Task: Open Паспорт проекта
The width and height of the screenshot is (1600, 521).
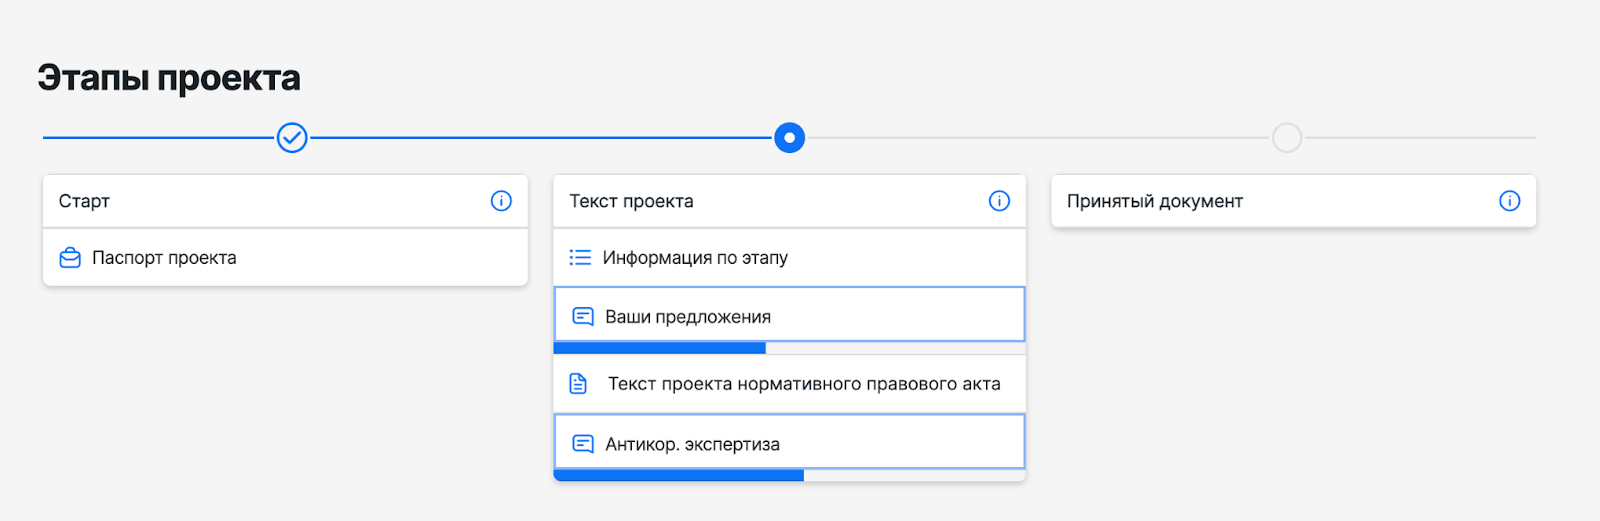Action: click(165, 258)
